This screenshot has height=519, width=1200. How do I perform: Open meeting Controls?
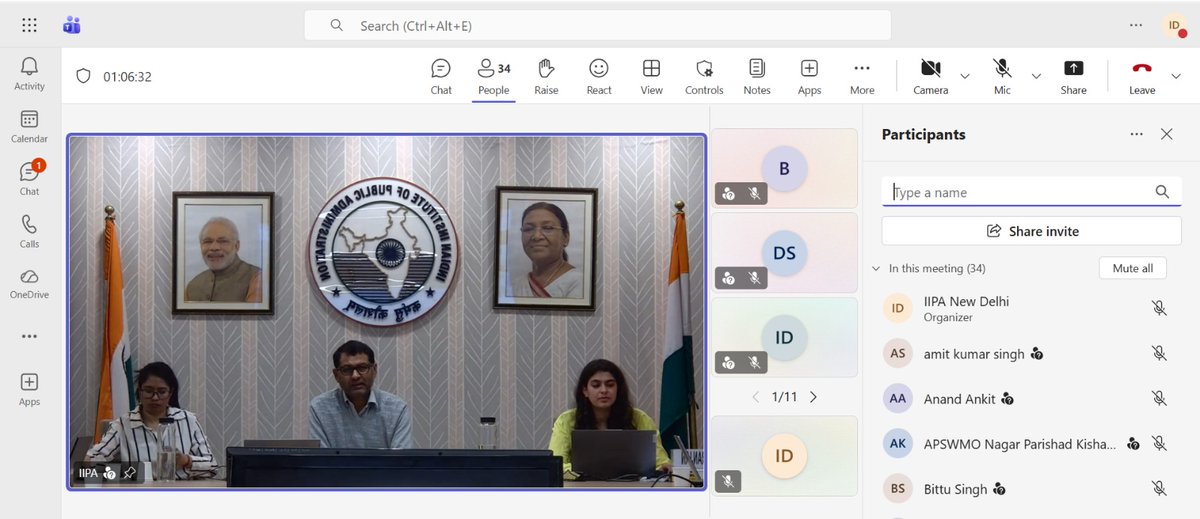704,76
